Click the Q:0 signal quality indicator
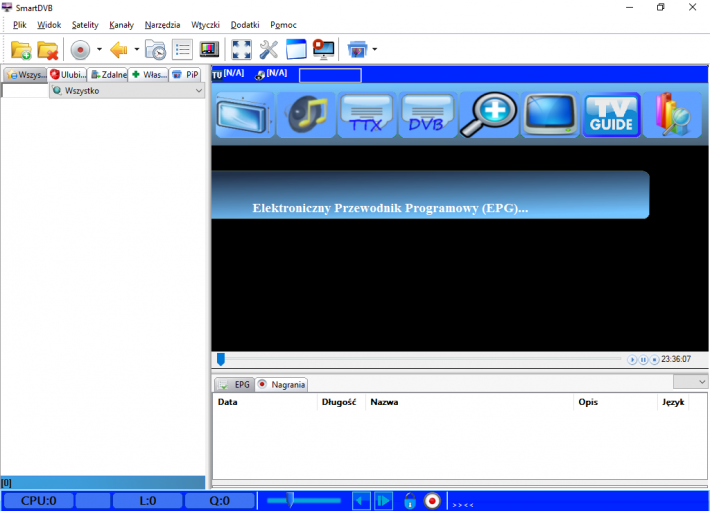Screen dimensions: 710x511 click(x=220, y=501)
